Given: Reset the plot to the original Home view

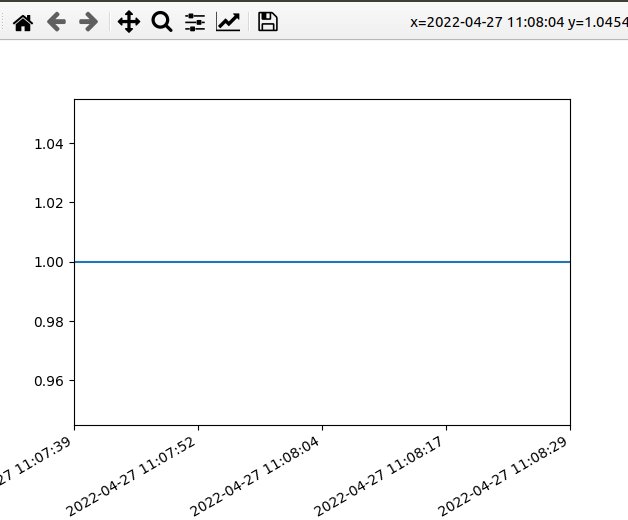Looking at the screenshot, I should click(x=23, y=22).
